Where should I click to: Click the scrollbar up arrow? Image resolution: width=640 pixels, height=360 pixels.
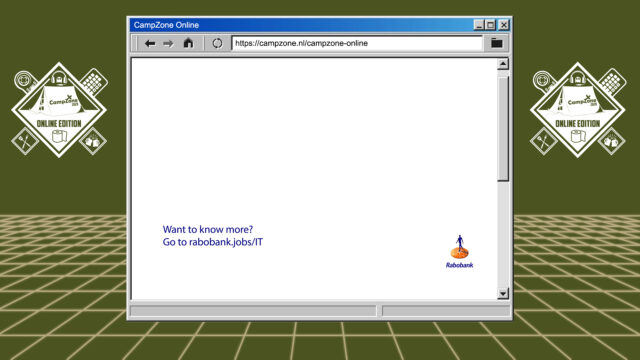coord(503,64)
